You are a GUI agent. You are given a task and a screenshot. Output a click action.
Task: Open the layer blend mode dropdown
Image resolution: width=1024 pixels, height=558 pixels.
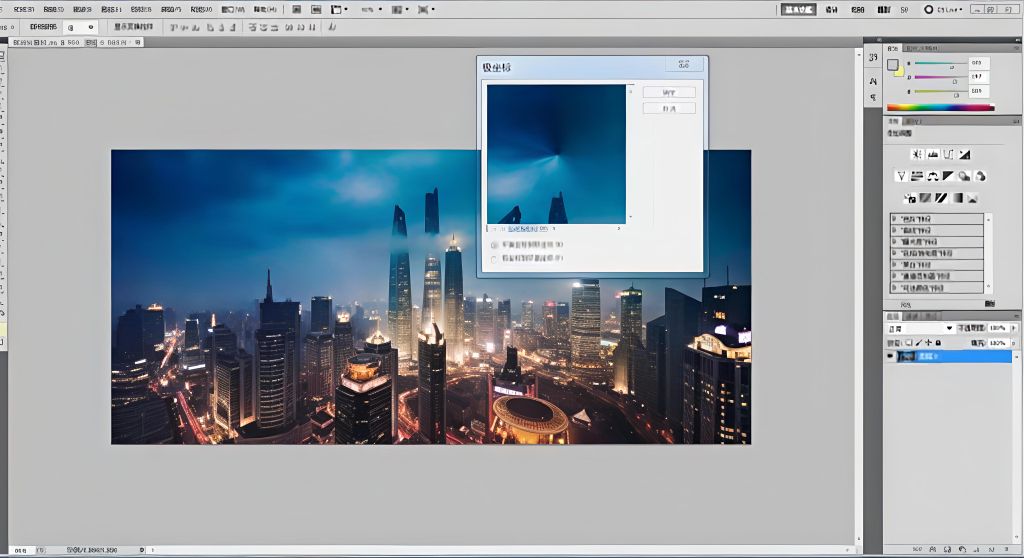[922, 328]
